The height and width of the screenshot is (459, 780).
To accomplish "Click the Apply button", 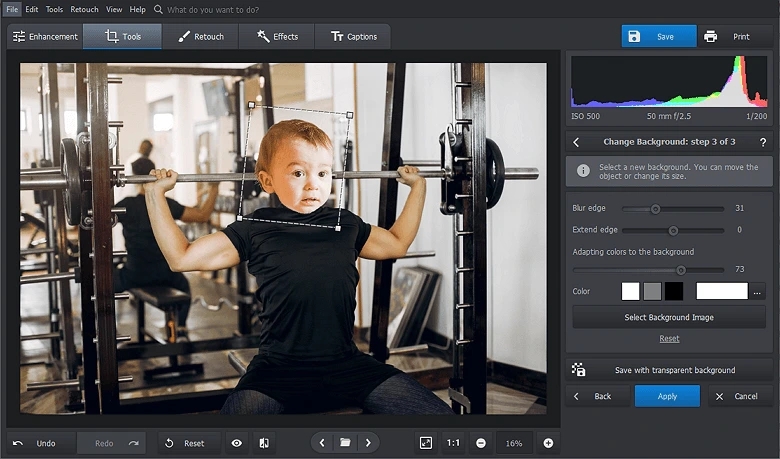I will click(667, 396).
